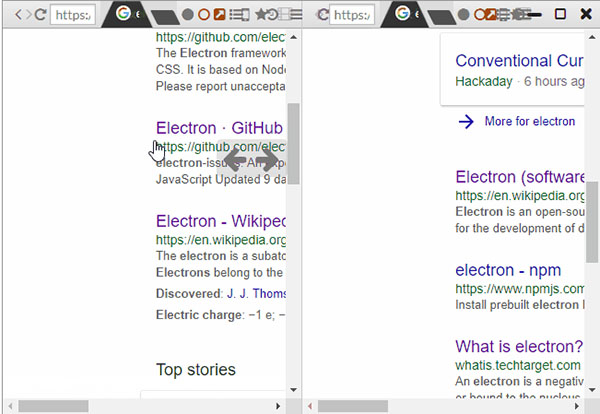Close the browser window
This screenshot has height=414, width=600.
586,14
